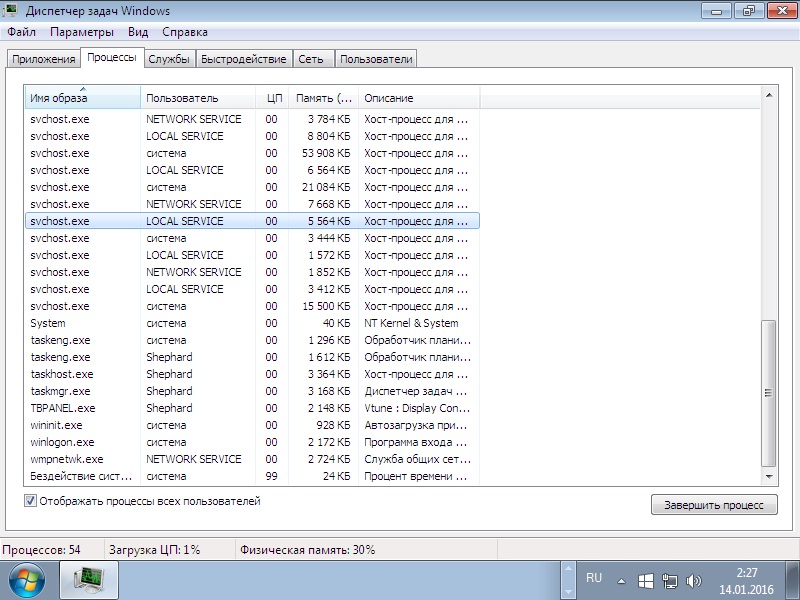Sort by Описание column header
The image size is (800, 600).
(x=419, y=98)
